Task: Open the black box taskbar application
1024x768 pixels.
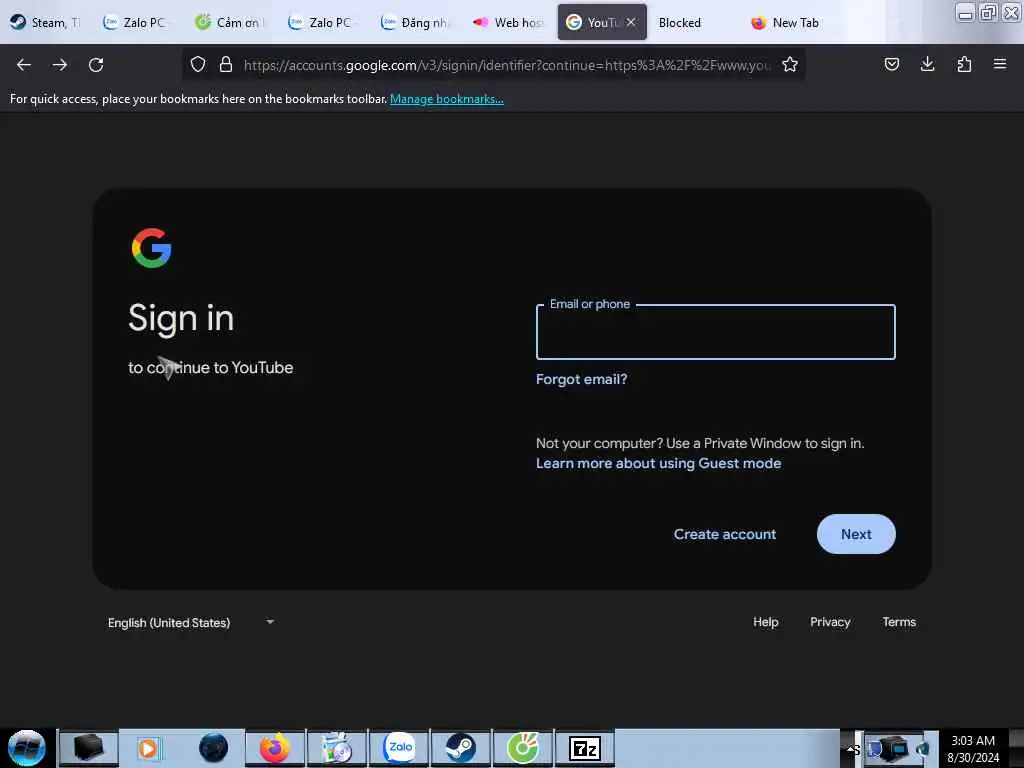Action: click(89, 748)
